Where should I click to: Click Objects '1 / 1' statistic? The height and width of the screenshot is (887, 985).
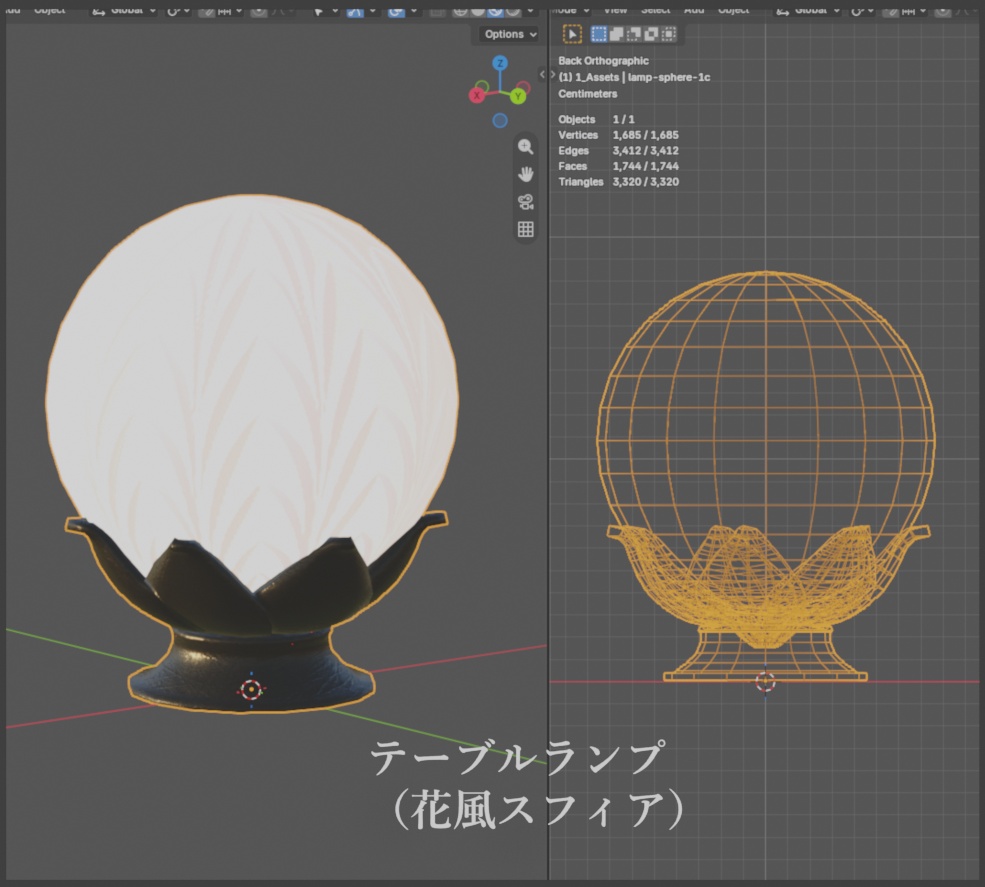pyautogui.click(x=623, y=119)
